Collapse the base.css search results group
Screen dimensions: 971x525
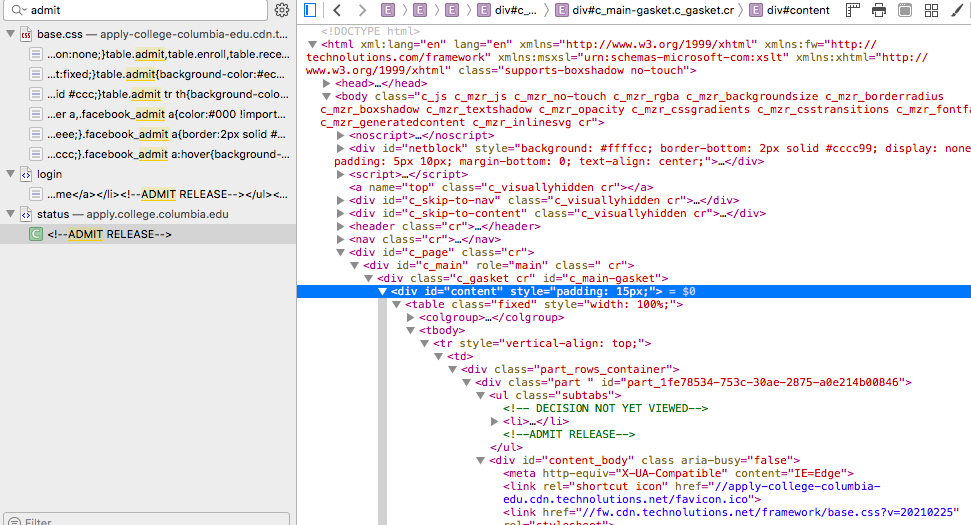(x=11, y=34)
